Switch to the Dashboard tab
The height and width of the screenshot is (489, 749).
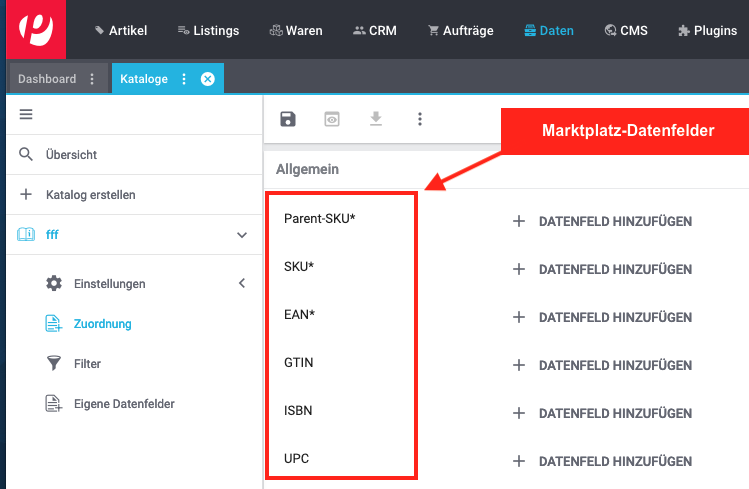point(47,79)
